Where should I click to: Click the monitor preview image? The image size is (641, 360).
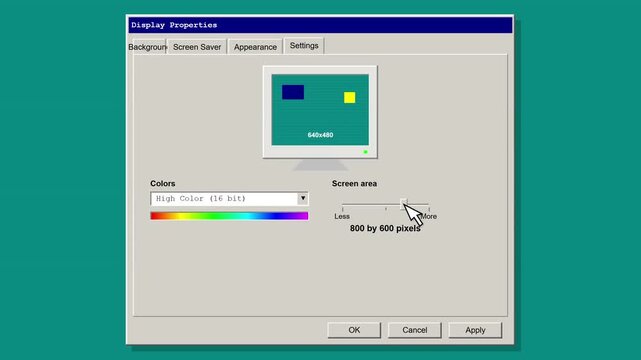coord(320,112)
